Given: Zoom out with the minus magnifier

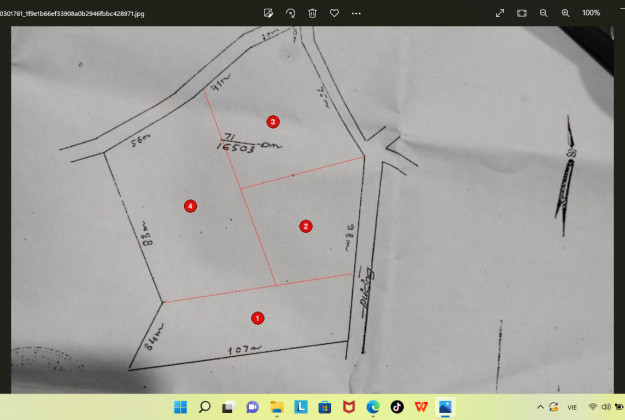Looking at the screenshot, I should pyautogui.click(x=544, y=13).
